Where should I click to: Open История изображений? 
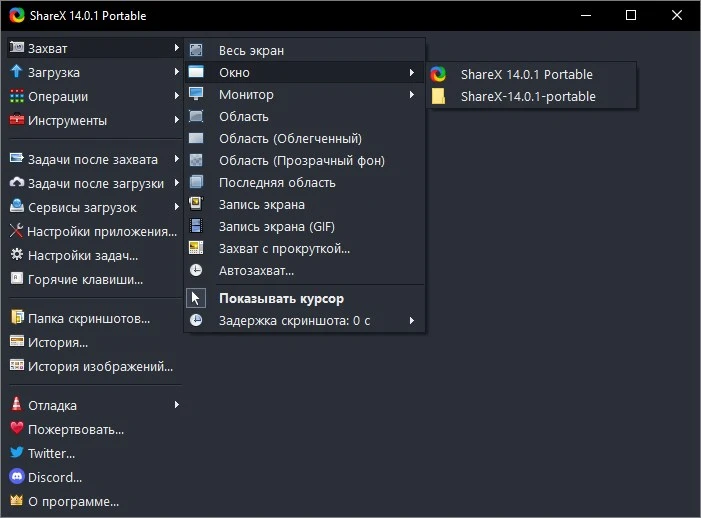tap(100, 366)
